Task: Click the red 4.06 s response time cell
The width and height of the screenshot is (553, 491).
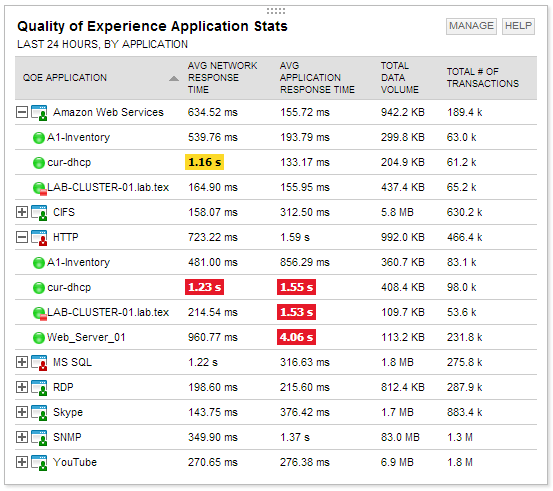Action: (296, 337)
